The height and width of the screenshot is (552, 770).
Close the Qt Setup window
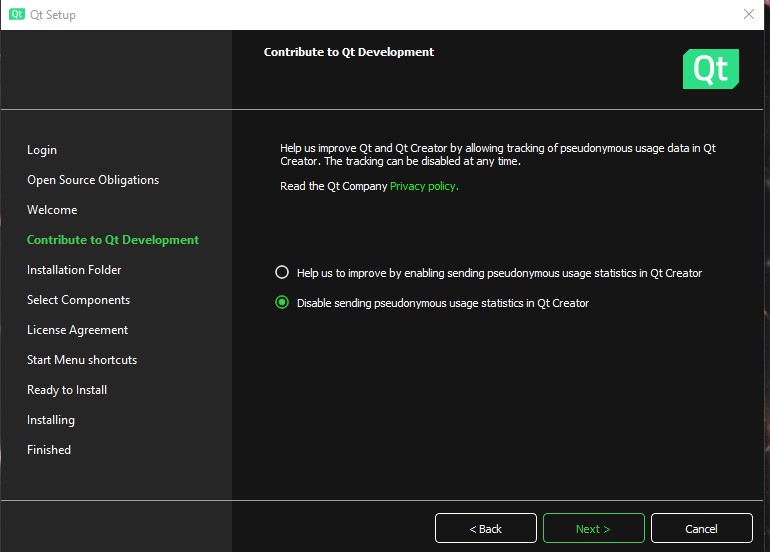748,14
